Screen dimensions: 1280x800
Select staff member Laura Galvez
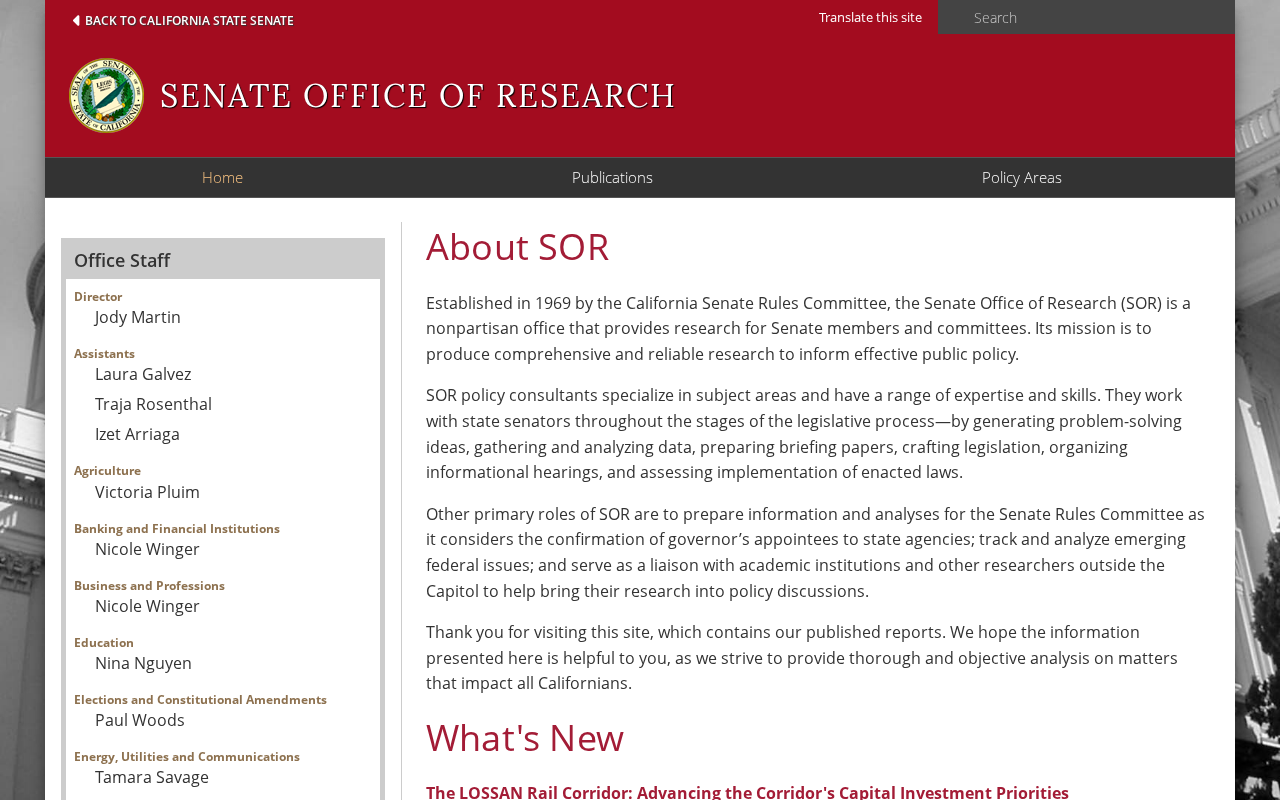click(x=143, y=374)
